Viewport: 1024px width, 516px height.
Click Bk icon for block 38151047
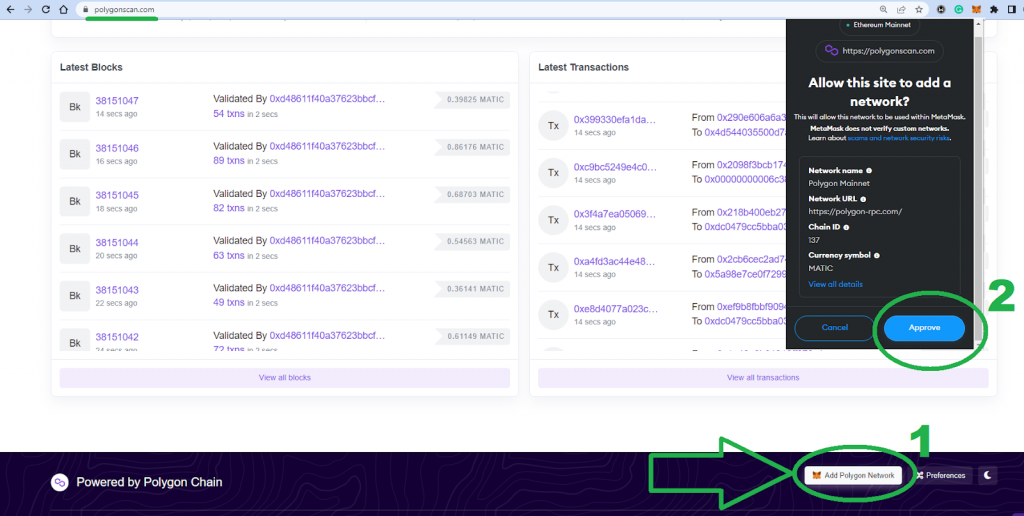(x=74, y=106)
